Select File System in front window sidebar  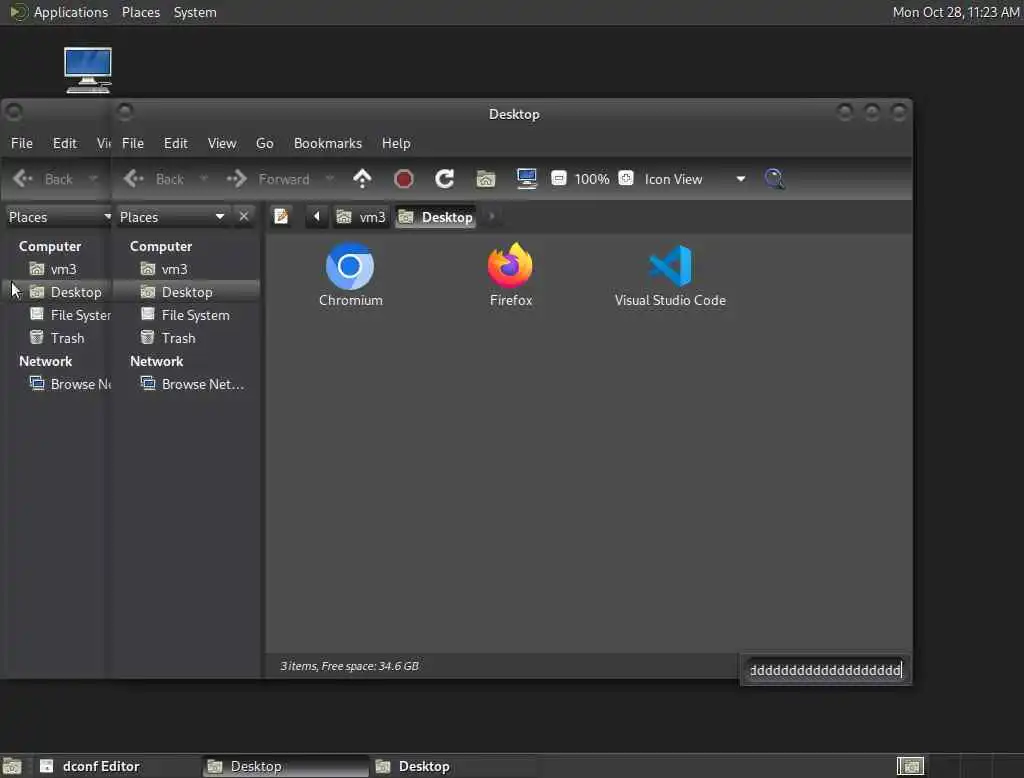[x=186, y=315]
